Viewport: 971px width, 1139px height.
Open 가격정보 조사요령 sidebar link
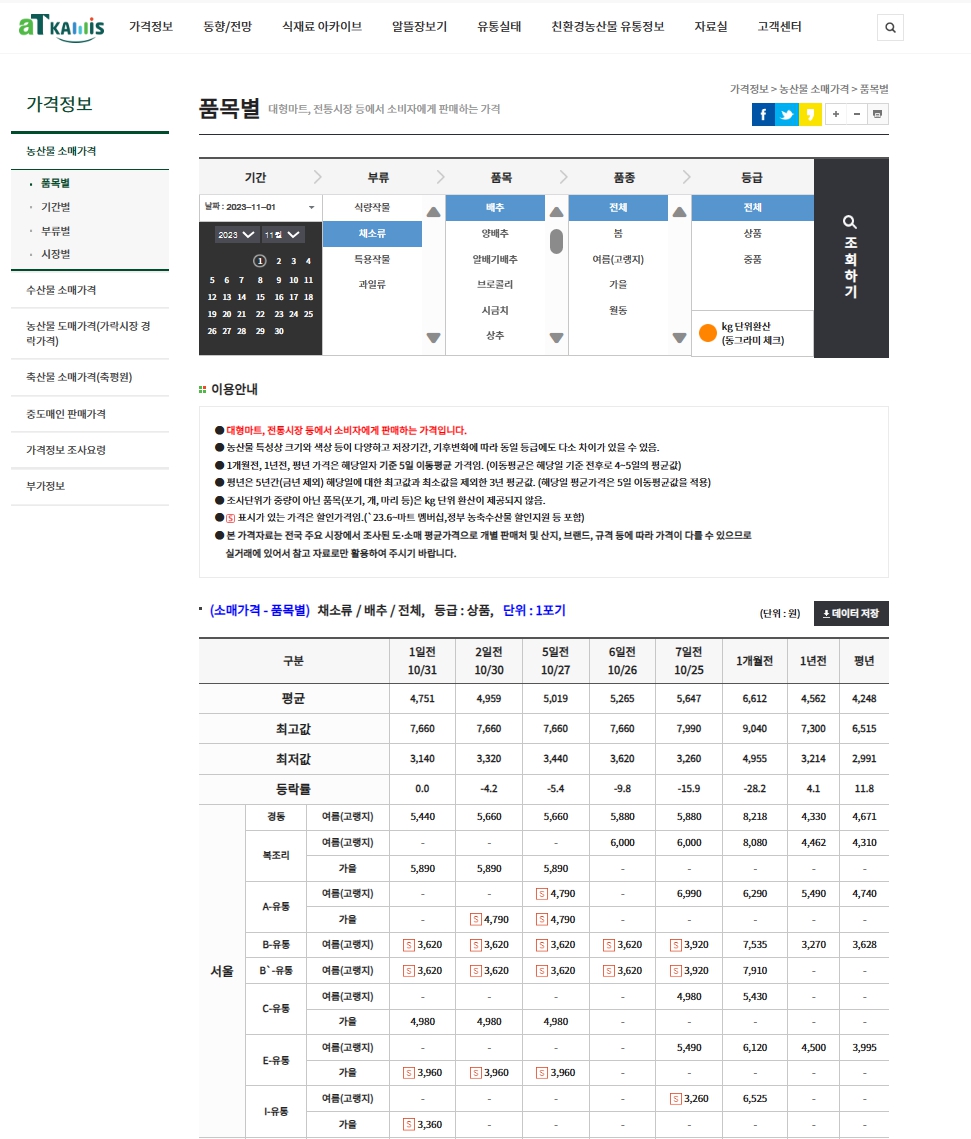pyautogui.click(x=66, y=450)
